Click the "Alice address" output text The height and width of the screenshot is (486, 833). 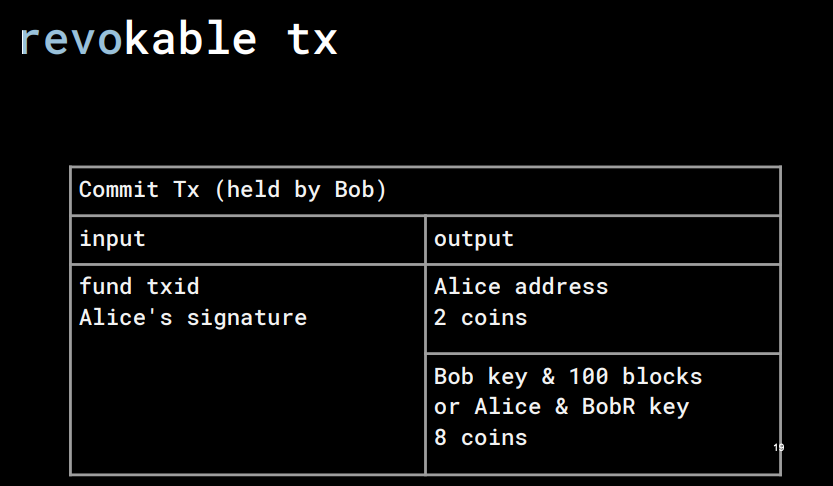click(521, 287)
